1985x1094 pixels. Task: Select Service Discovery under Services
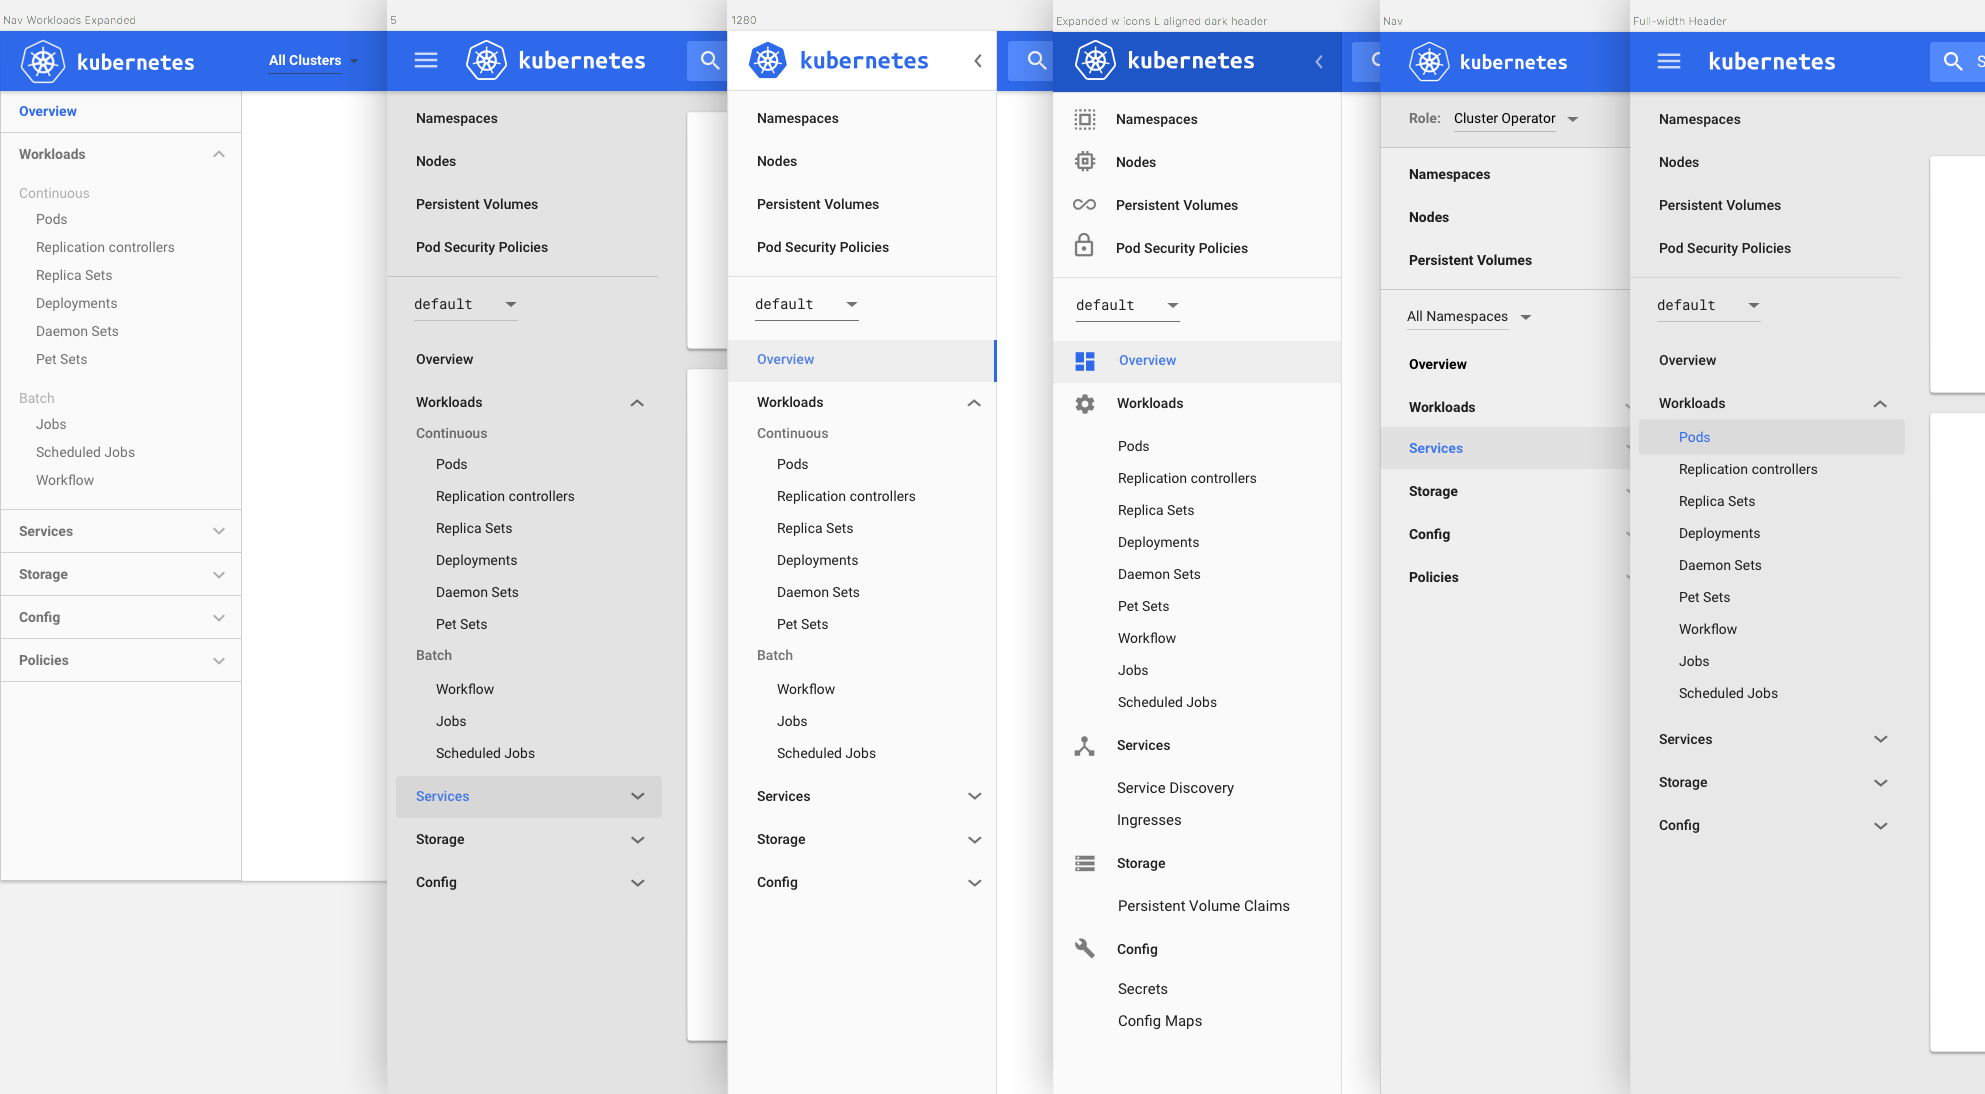tap(1176, 788)
